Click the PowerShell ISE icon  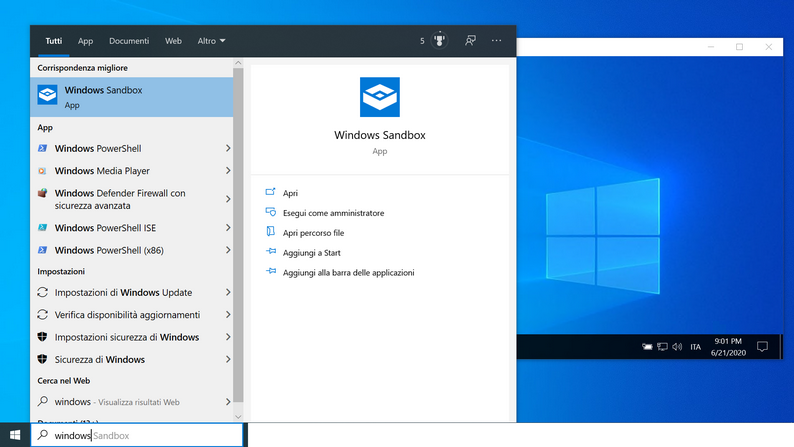click(x=43, y=228)
